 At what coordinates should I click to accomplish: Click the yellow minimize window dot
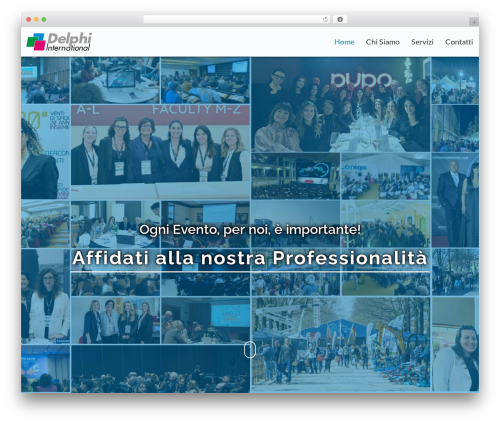click(x=36, y=20)
